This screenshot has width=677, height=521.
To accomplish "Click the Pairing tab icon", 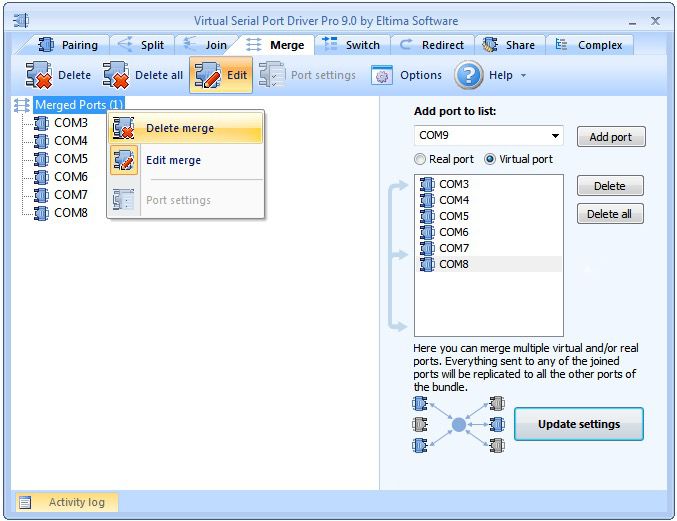I will click(x=46, y=44).
